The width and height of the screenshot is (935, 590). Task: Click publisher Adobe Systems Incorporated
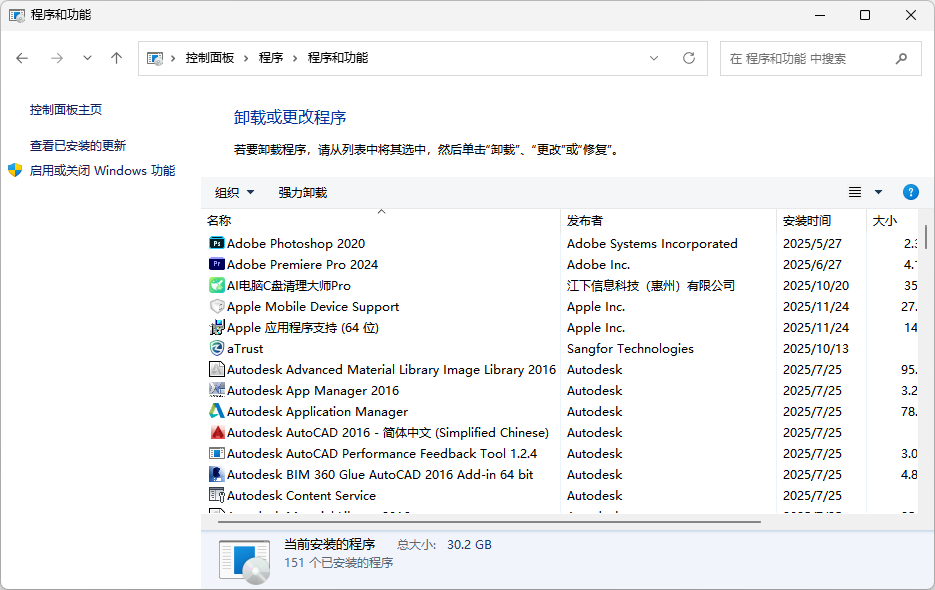click(652, 243)
